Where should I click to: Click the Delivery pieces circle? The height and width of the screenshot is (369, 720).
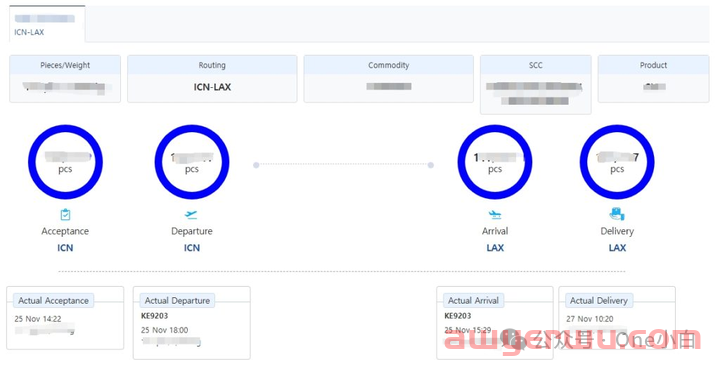pos(617,162)
